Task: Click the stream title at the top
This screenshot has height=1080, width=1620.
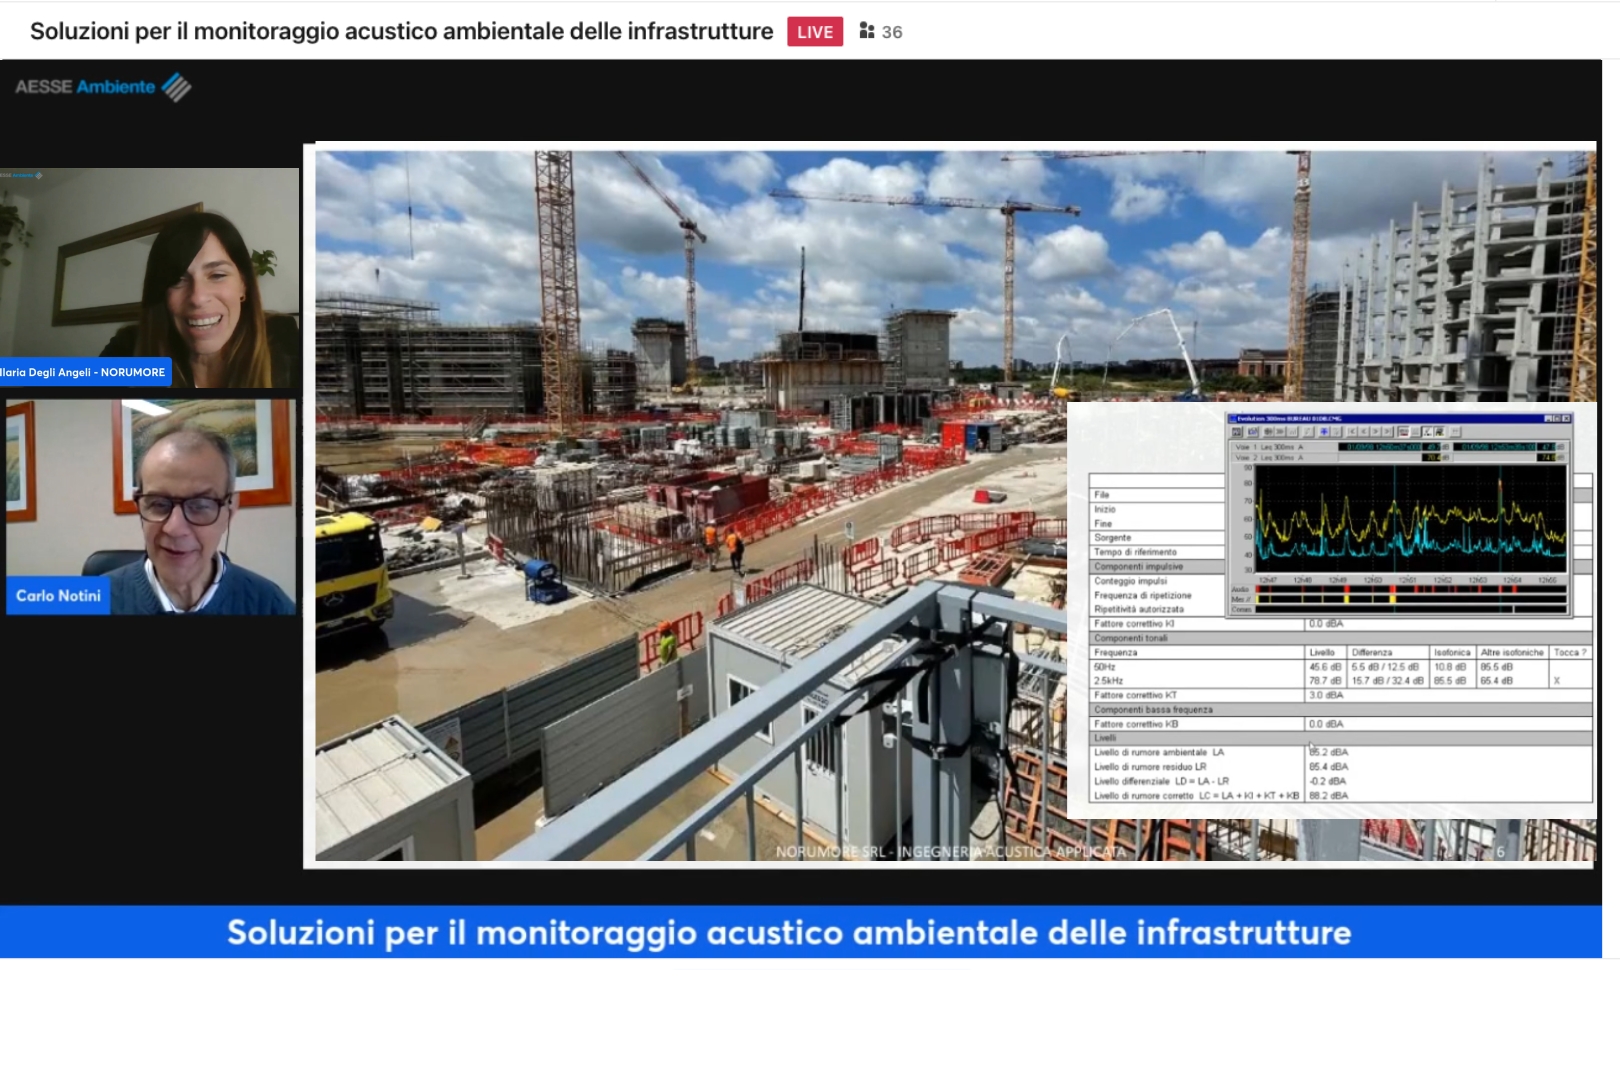Action: pyautogui.click(x=401, y=31)
